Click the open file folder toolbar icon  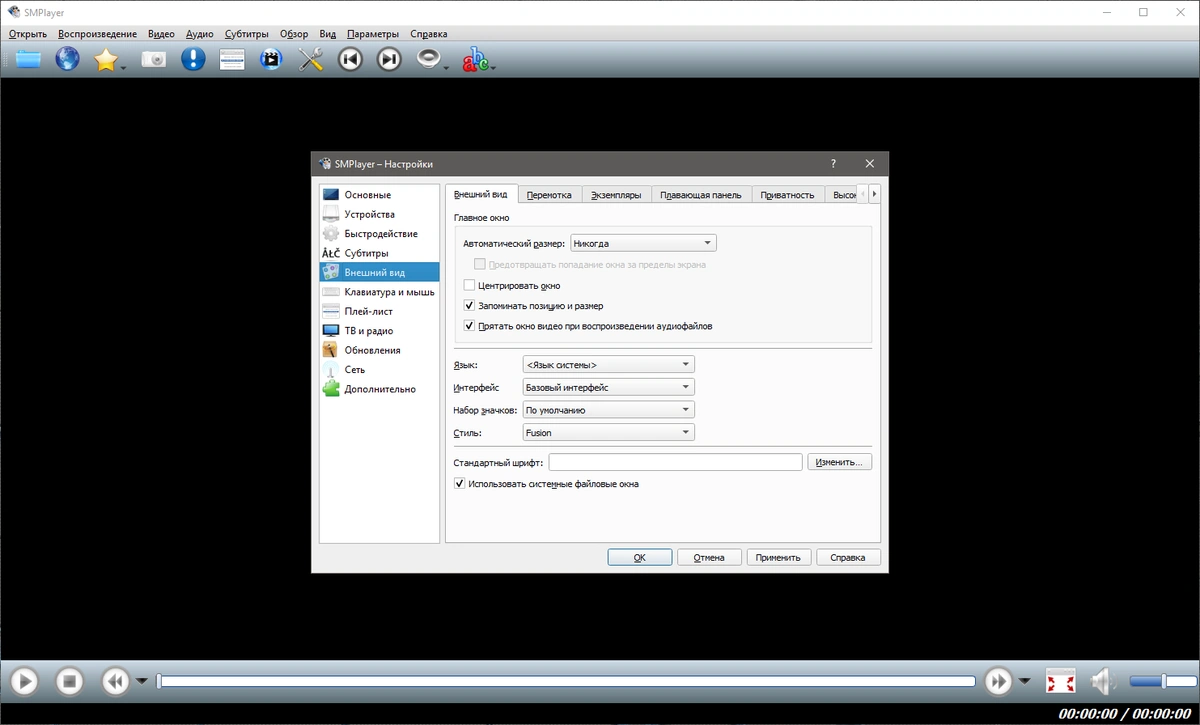tap(28, 60)
